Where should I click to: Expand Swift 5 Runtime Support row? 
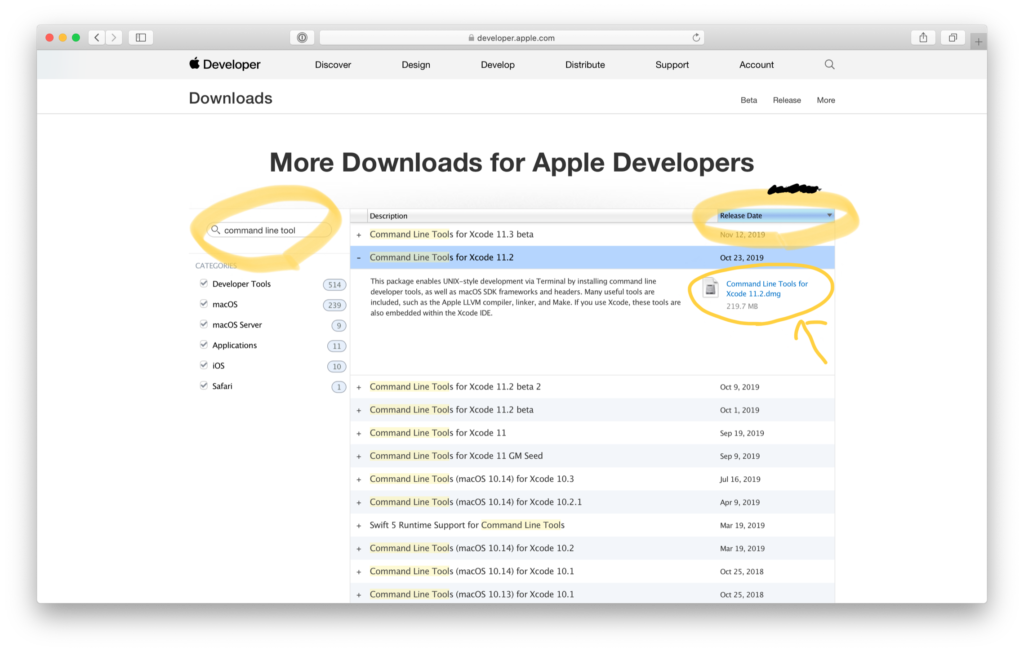359,525
